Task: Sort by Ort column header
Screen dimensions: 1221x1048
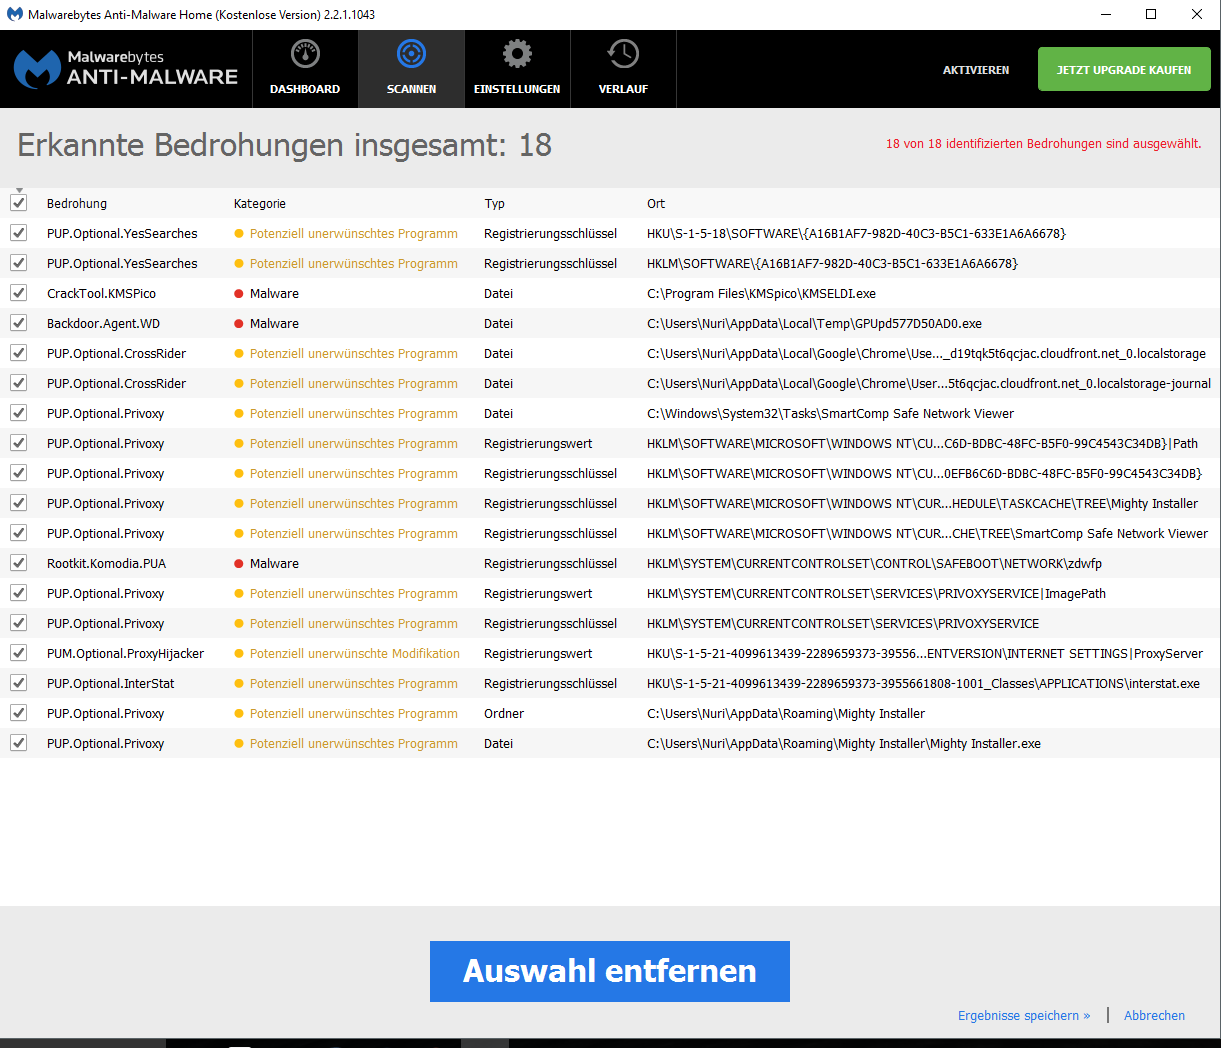Action: pos(656,203)
